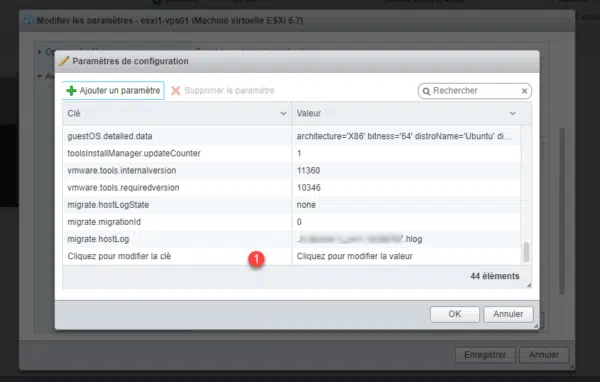Viewport: 600px width, 382px height.
Task: Click the '44 éléments' count label
Action: click(x=495, y=276)
